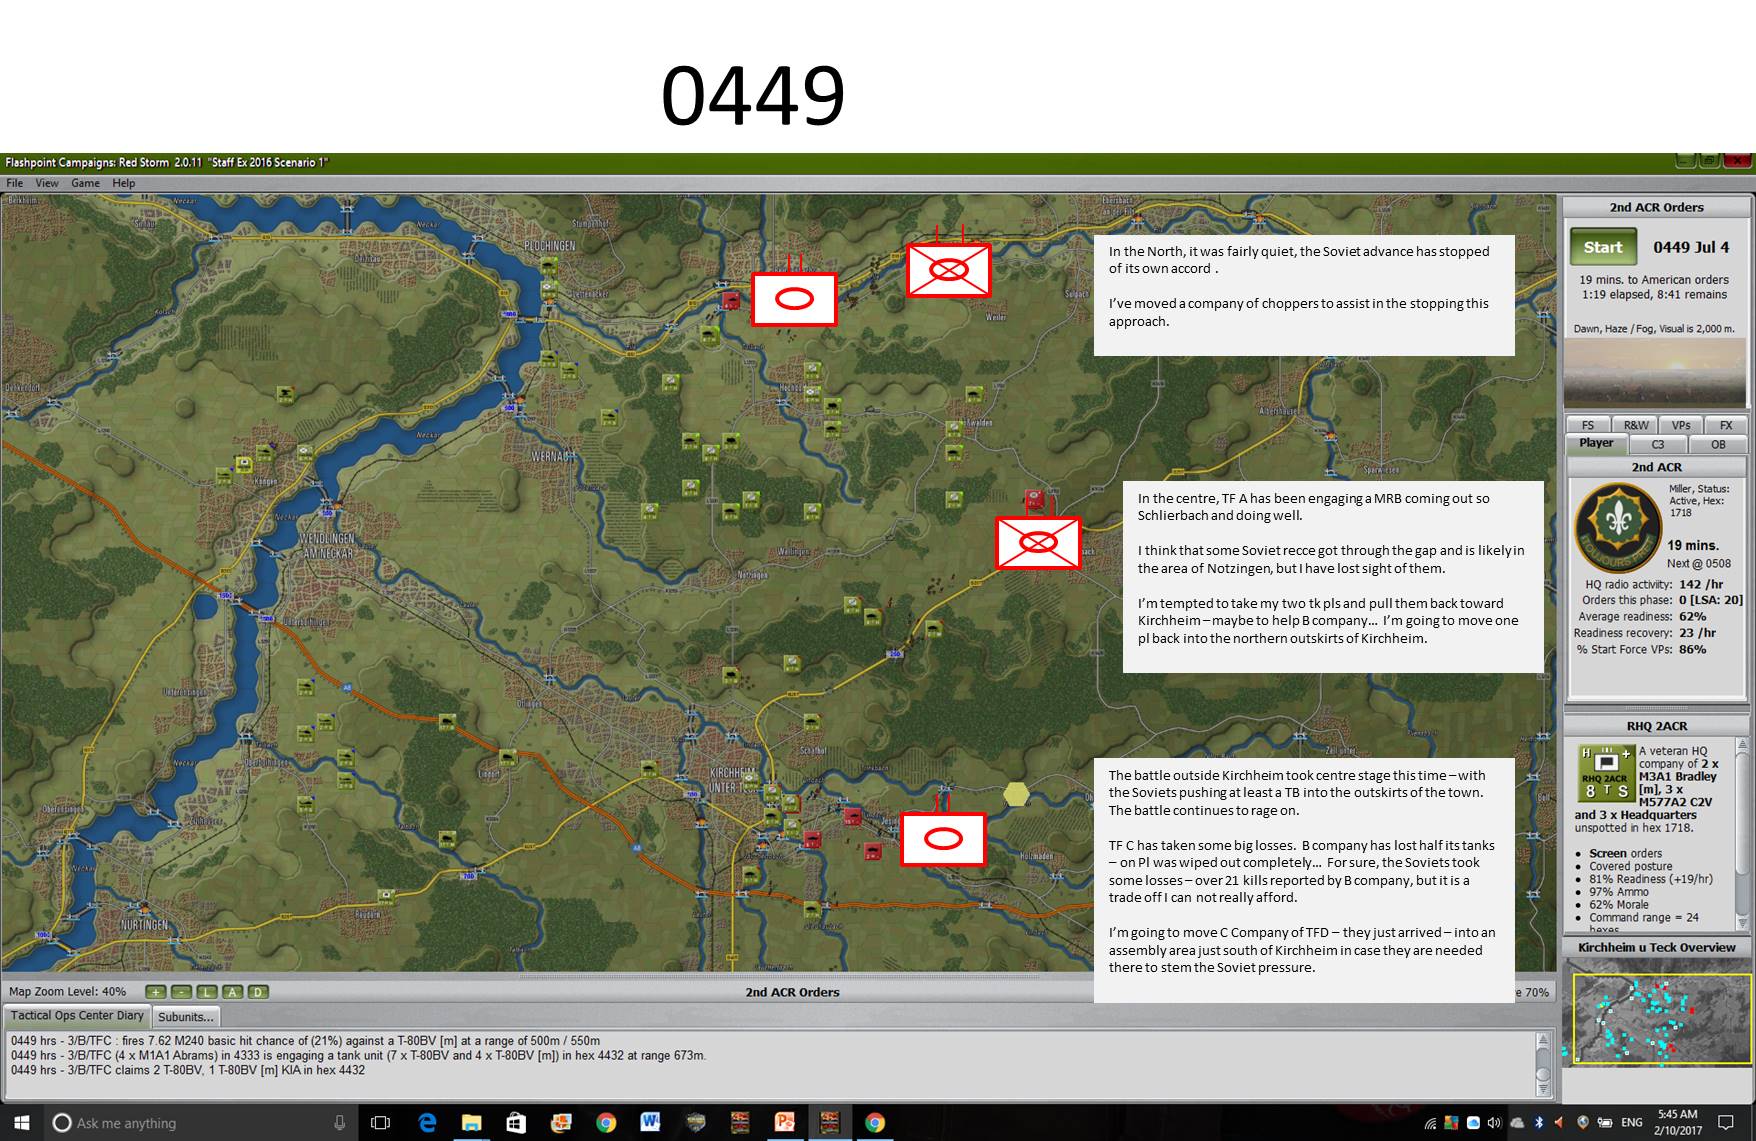
Task: Launch Microsoft Edge from the taskbar
Action: tap(427, 1123)
